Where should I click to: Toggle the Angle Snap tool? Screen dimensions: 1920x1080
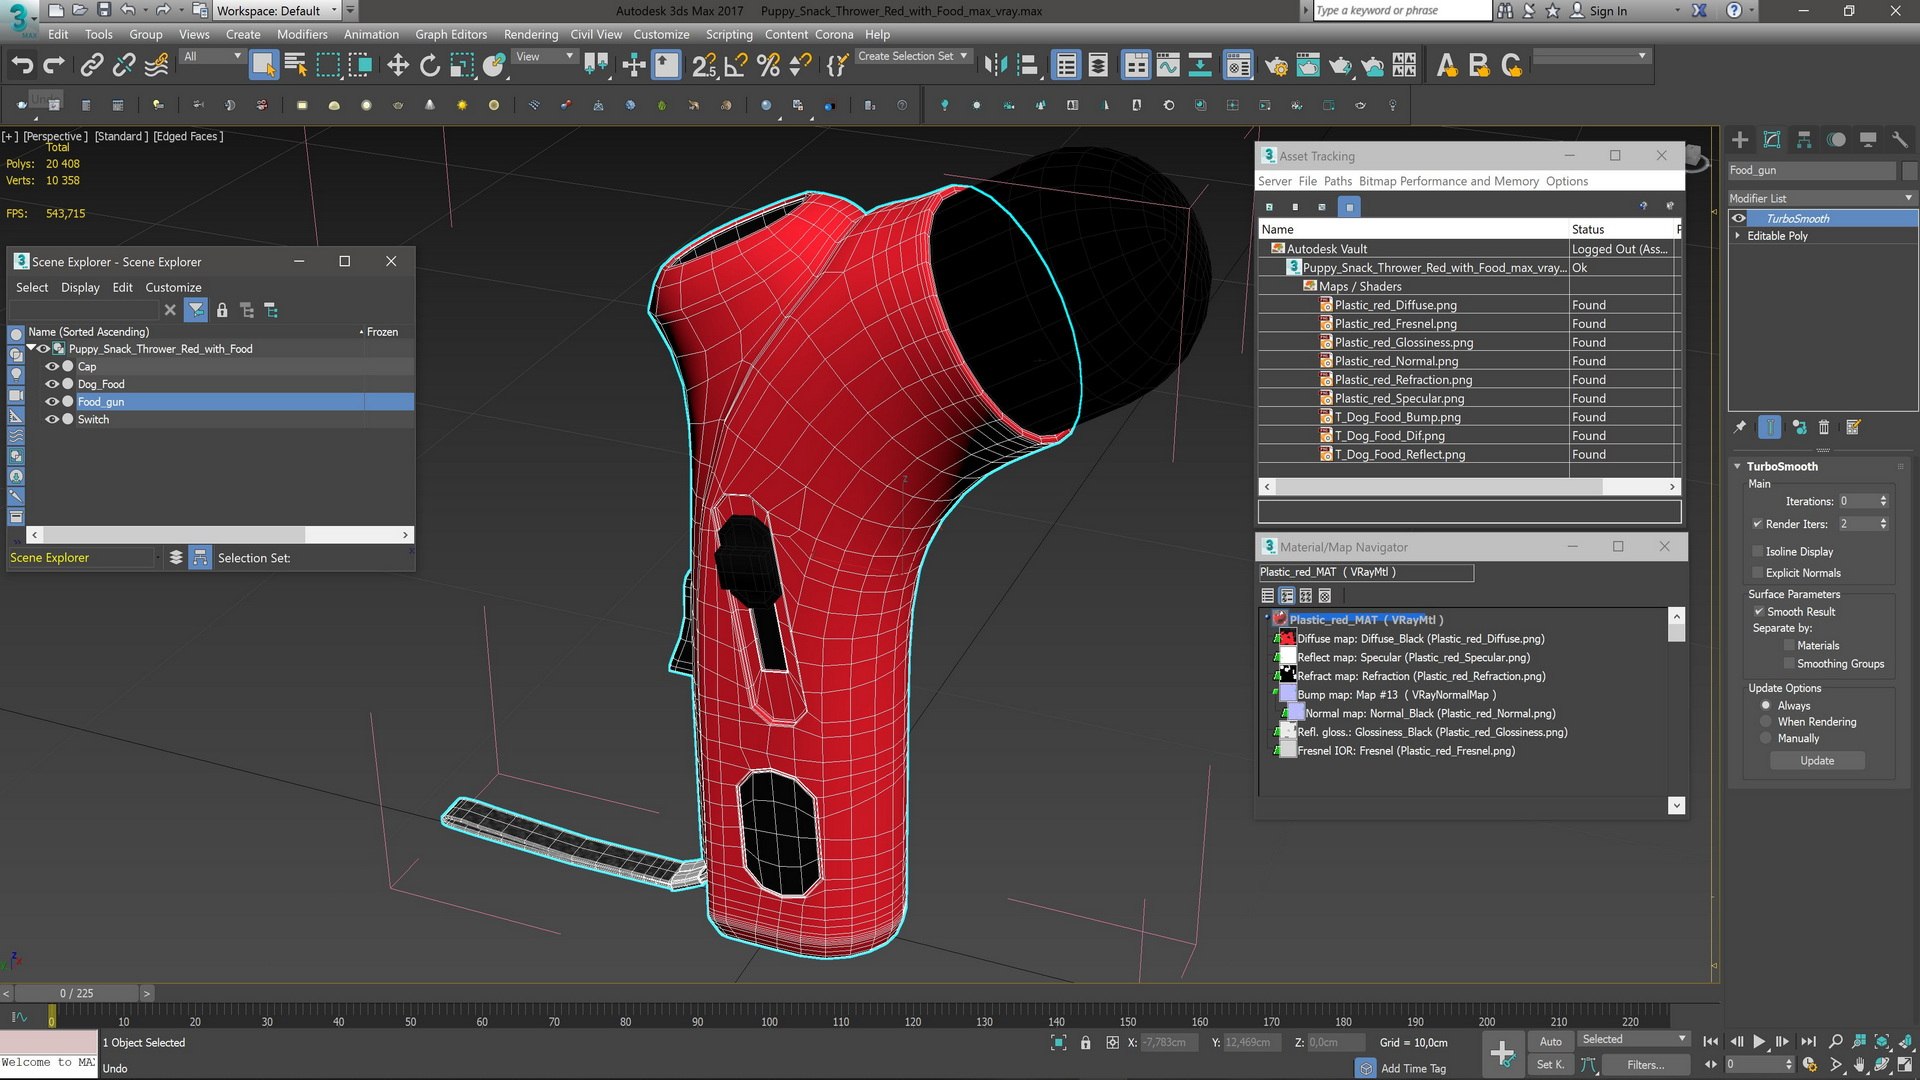click(x=736, y=66)
